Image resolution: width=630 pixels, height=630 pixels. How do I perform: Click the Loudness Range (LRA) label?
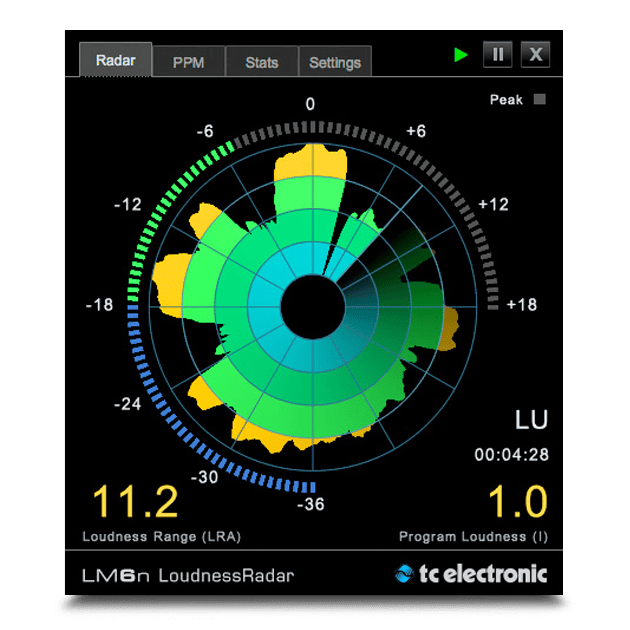click(x=162, y=536)
